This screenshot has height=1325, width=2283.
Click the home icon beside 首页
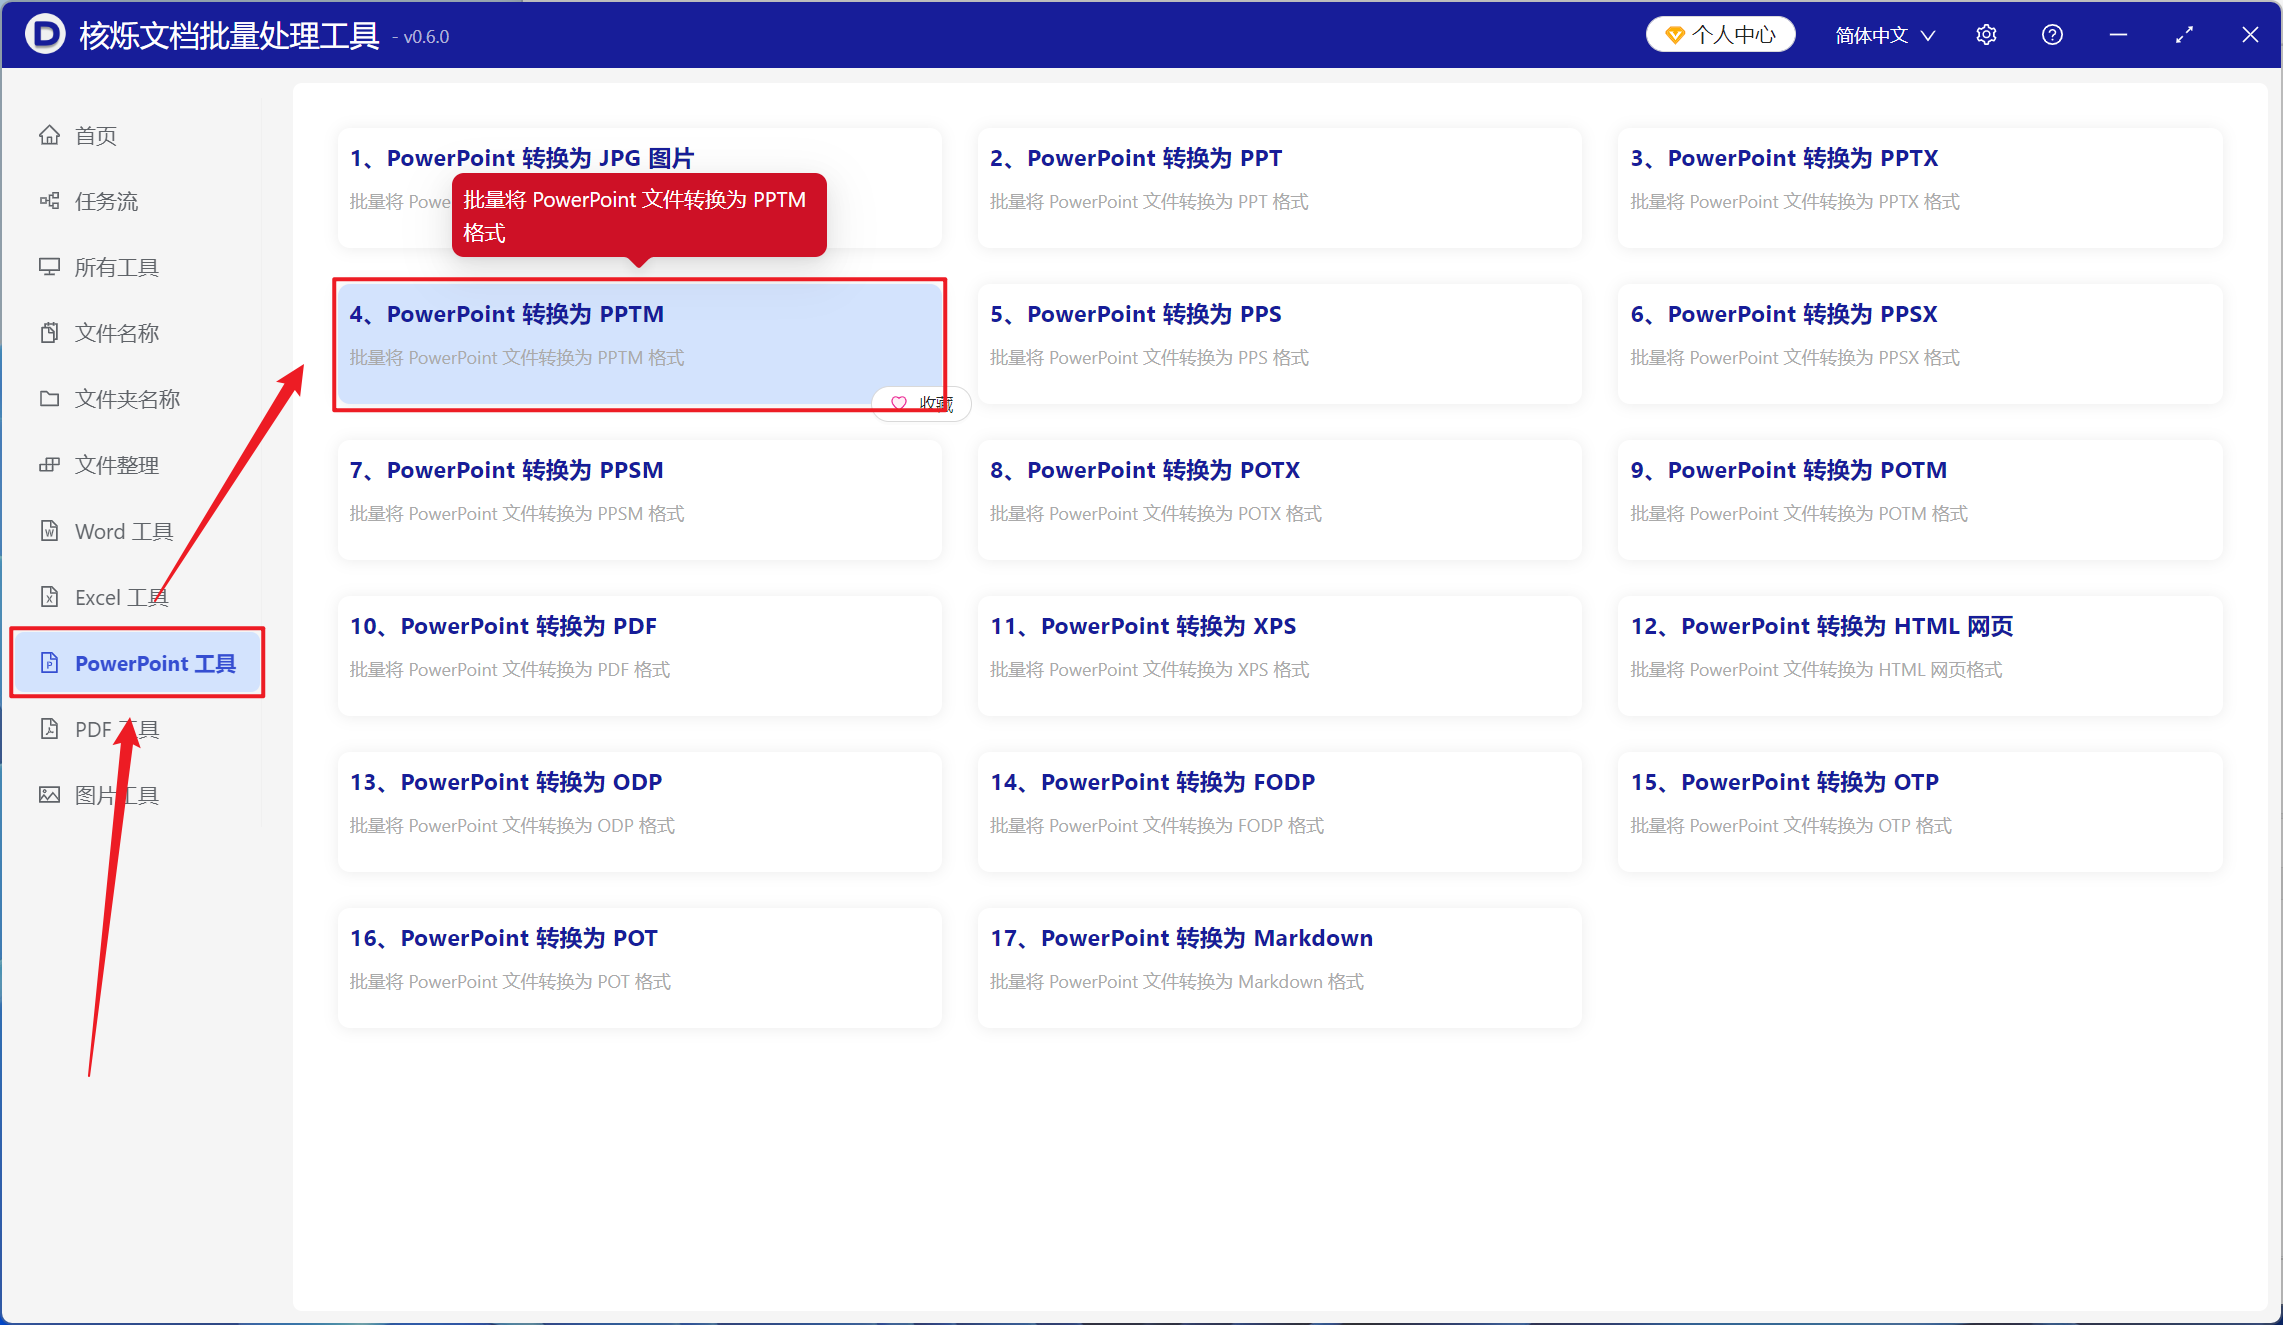point(49,135)
